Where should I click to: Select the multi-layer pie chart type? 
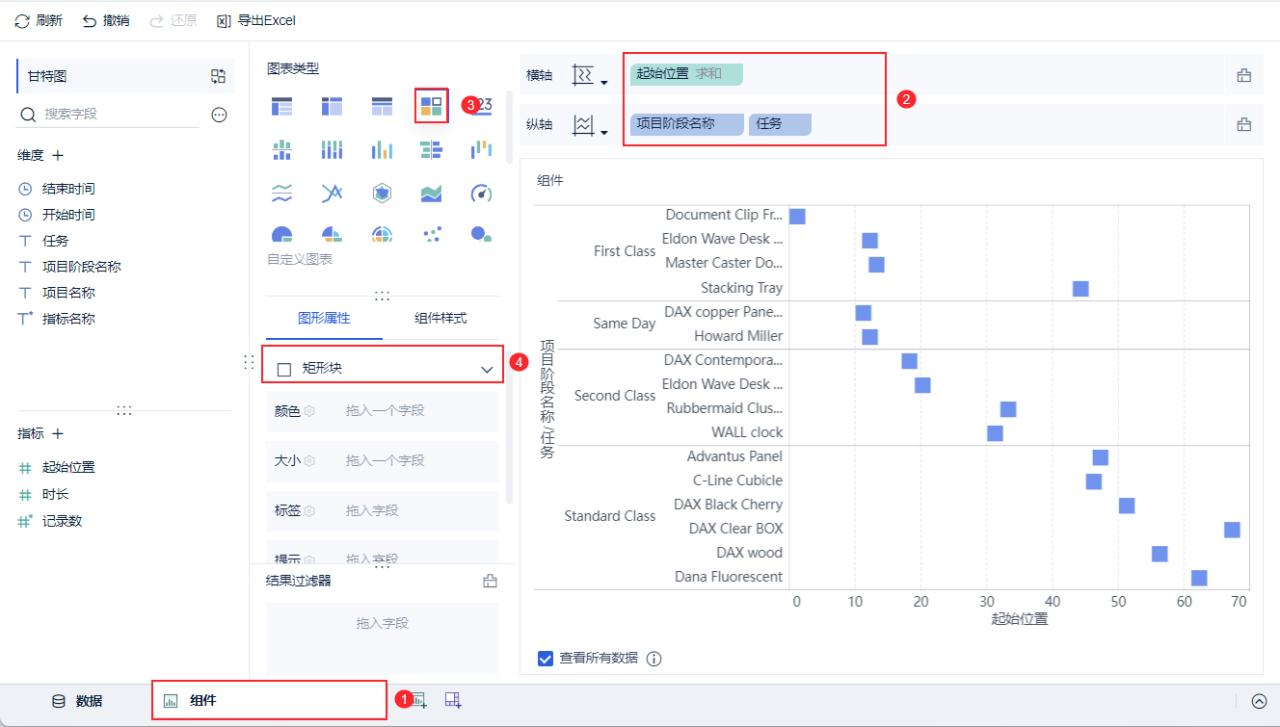click(382, 234)
